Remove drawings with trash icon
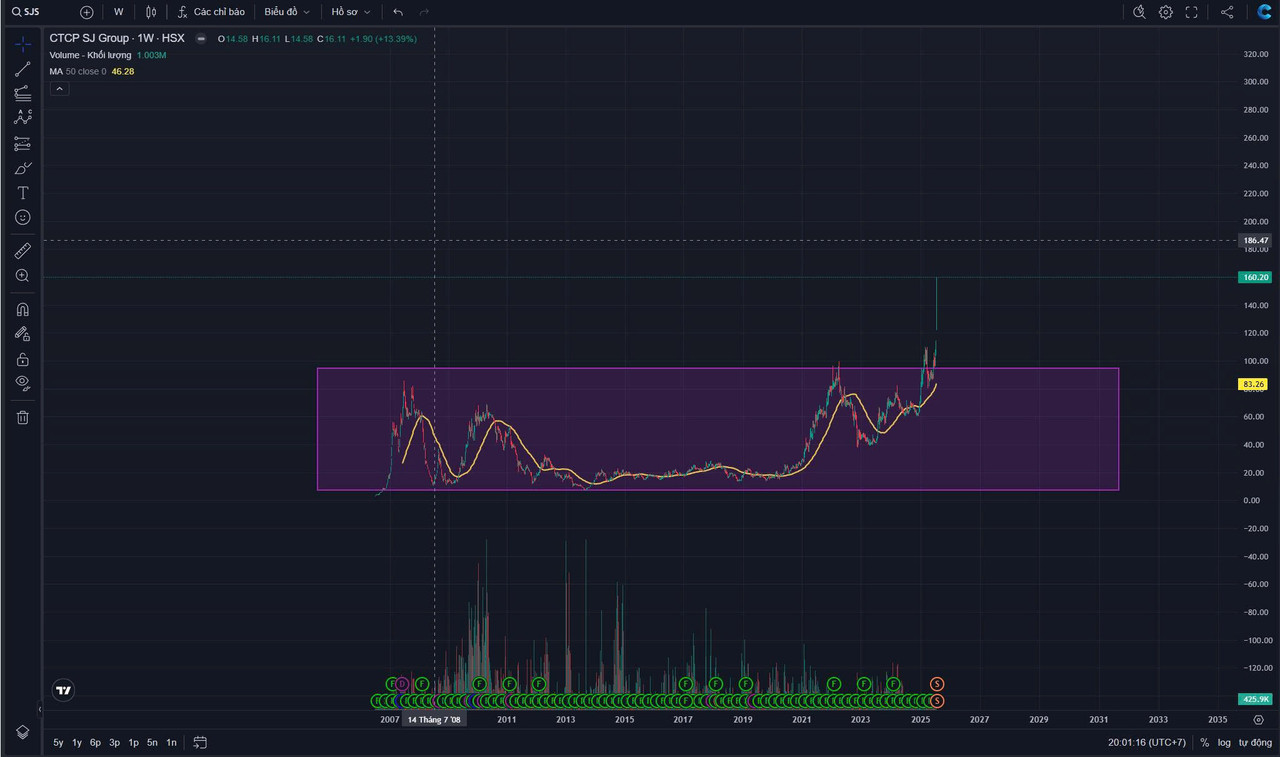Screen dimensions: 1280x757 coord(22,417)
